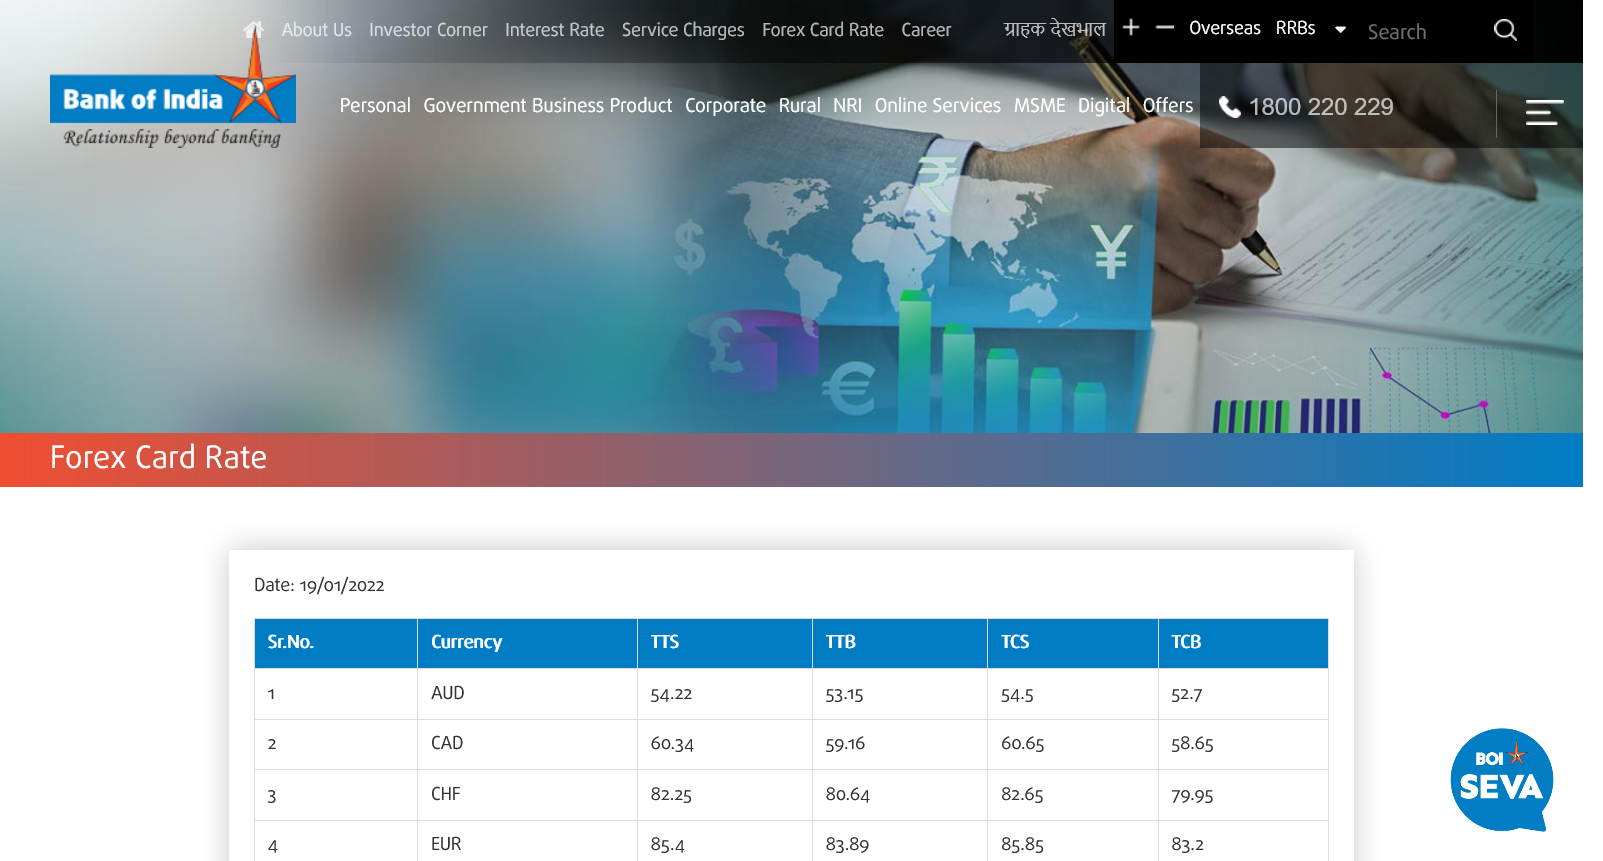The height and width of the screenshot is (861, 1603).
Task: Expand the dropdown arrow after RRBs
Action: tap(1341, 30)
